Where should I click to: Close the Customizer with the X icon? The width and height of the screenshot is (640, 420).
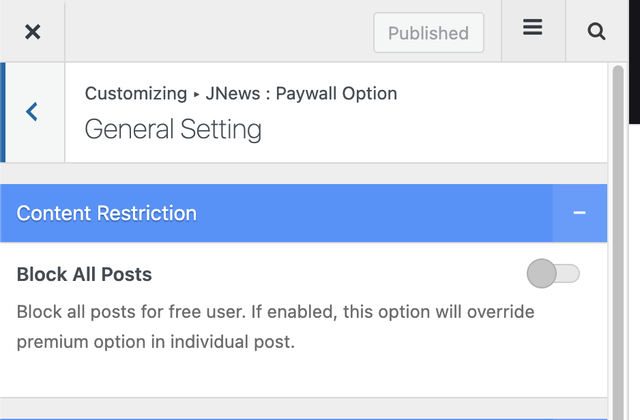pos(32,31)
